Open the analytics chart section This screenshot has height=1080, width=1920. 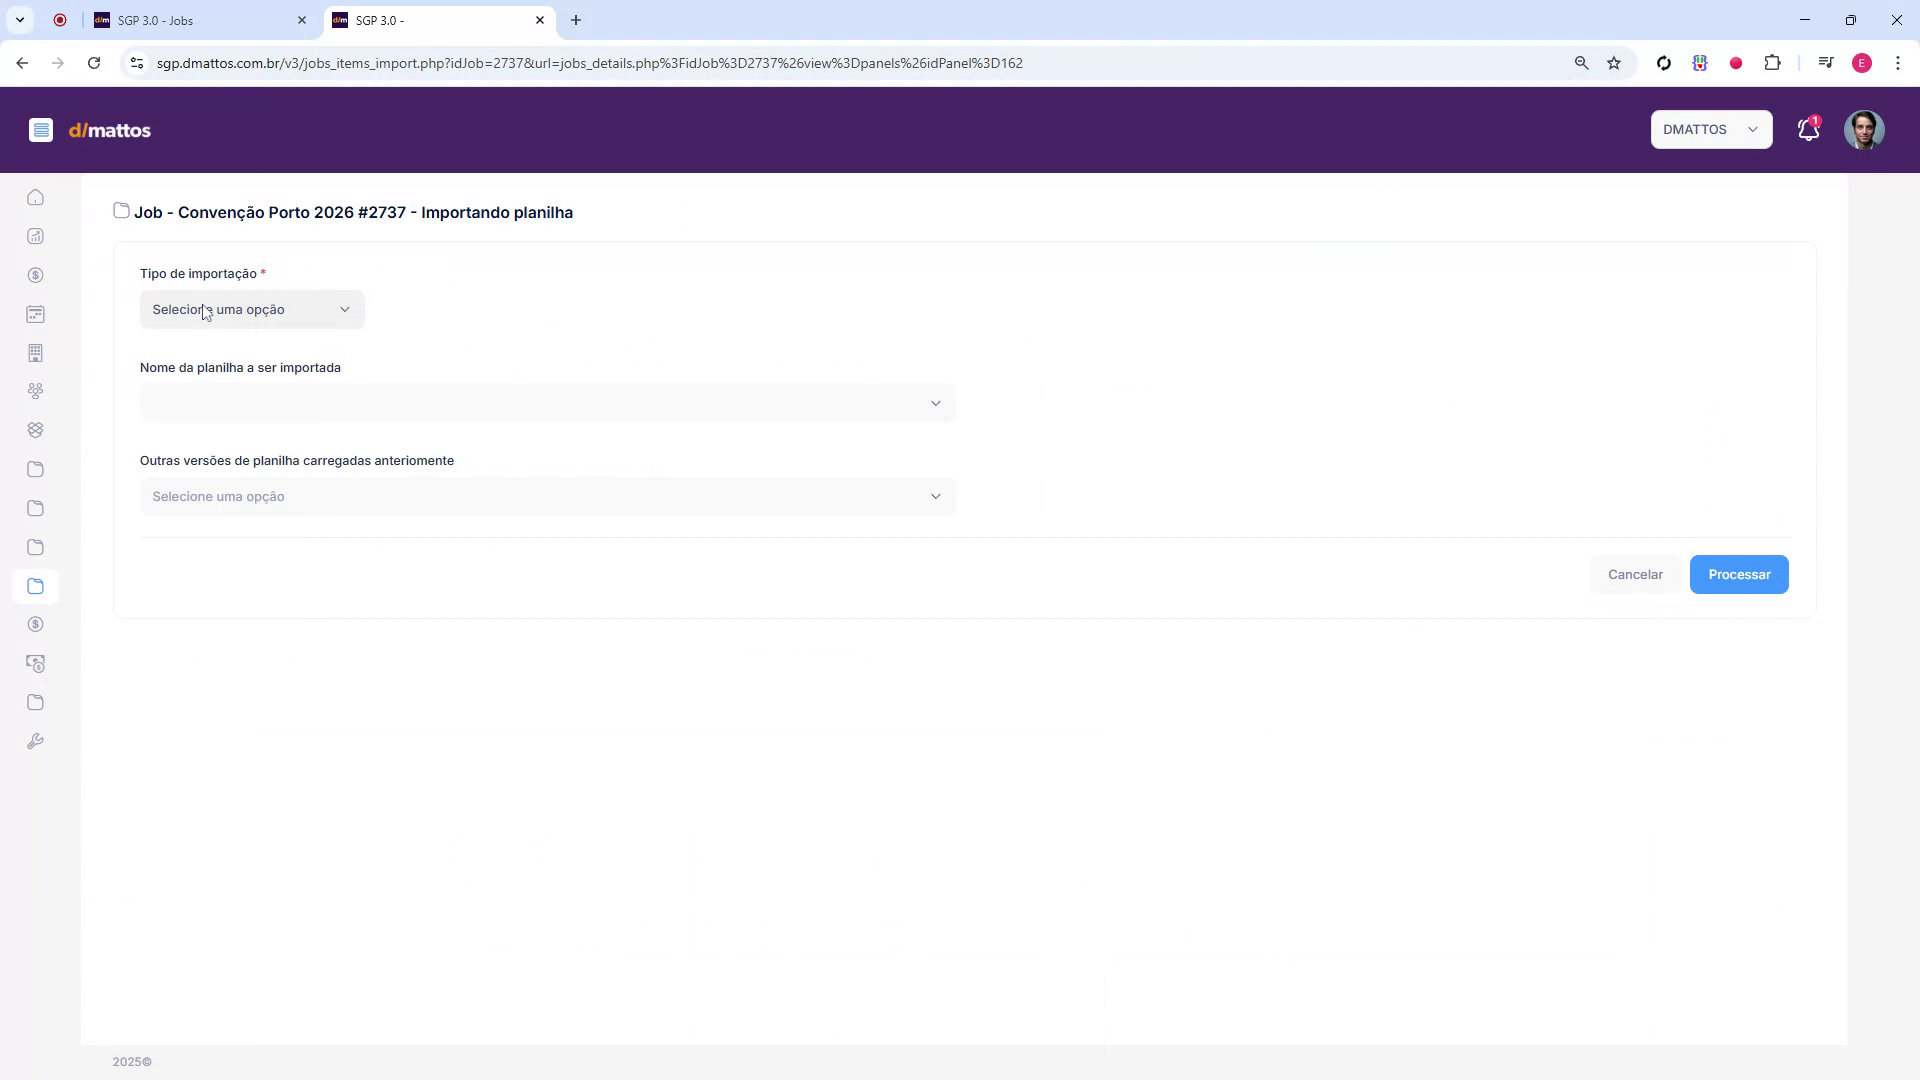pos(36,236)
